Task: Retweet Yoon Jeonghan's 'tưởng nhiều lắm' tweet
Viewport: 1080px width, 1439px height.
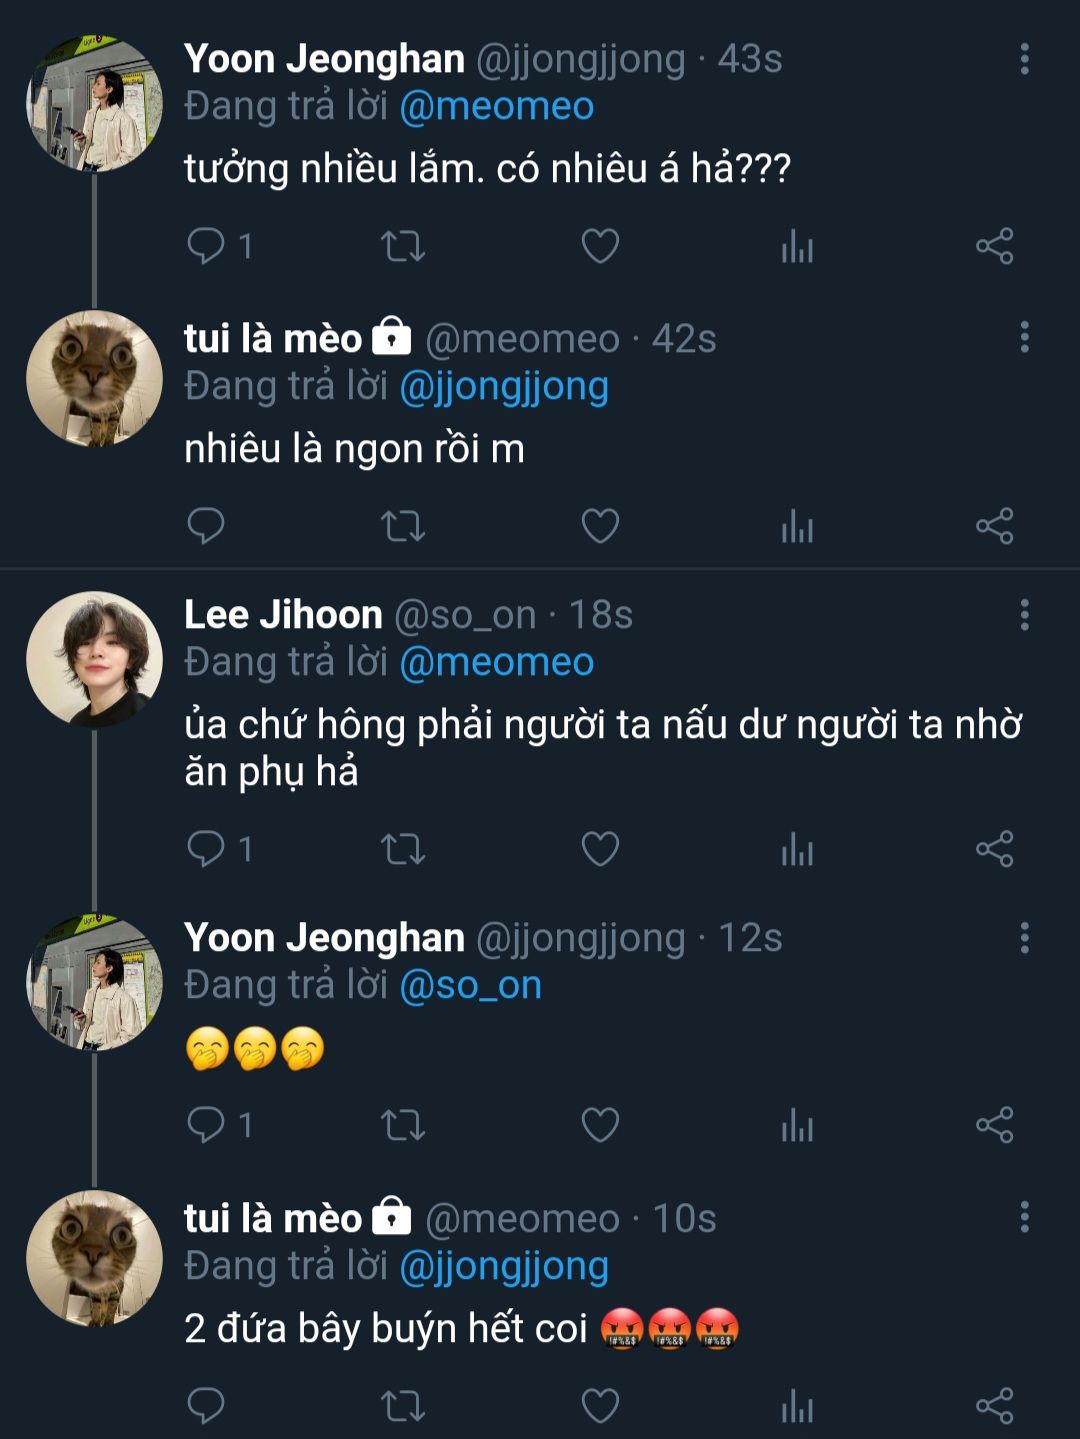Action: click(x=403, y=245)
